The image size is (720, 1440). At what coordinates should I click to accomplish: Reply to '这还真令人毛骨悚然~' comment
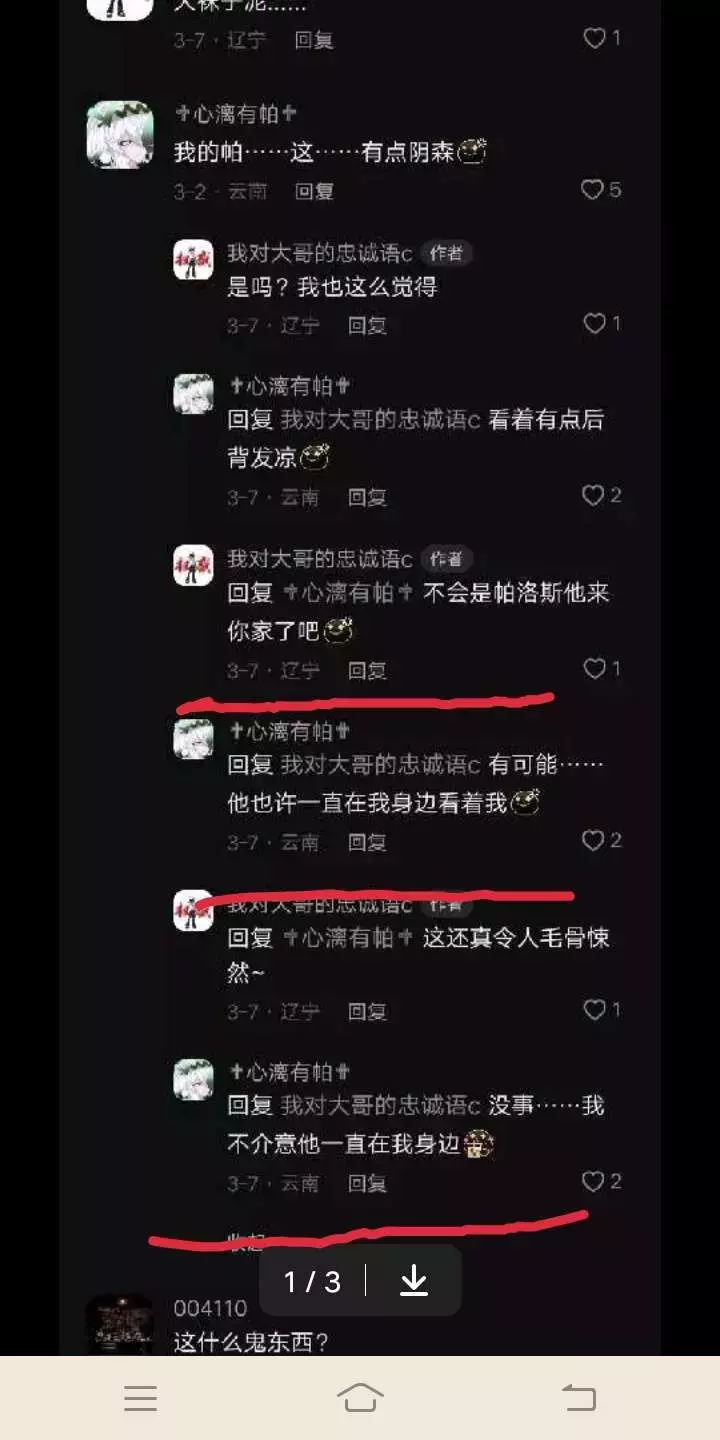pyautogui.click(x=367, y=1012)
